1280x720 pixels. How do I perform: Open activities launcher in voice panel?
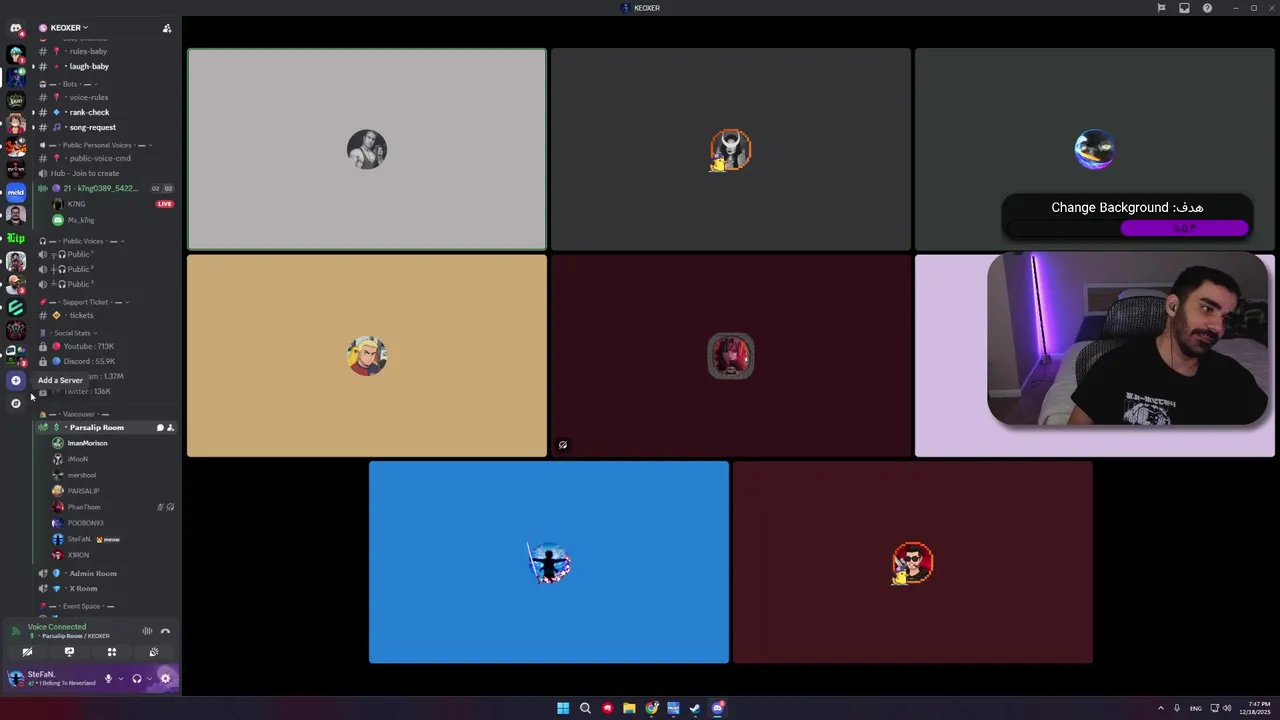pyautogui.click(x=111, y=652)
